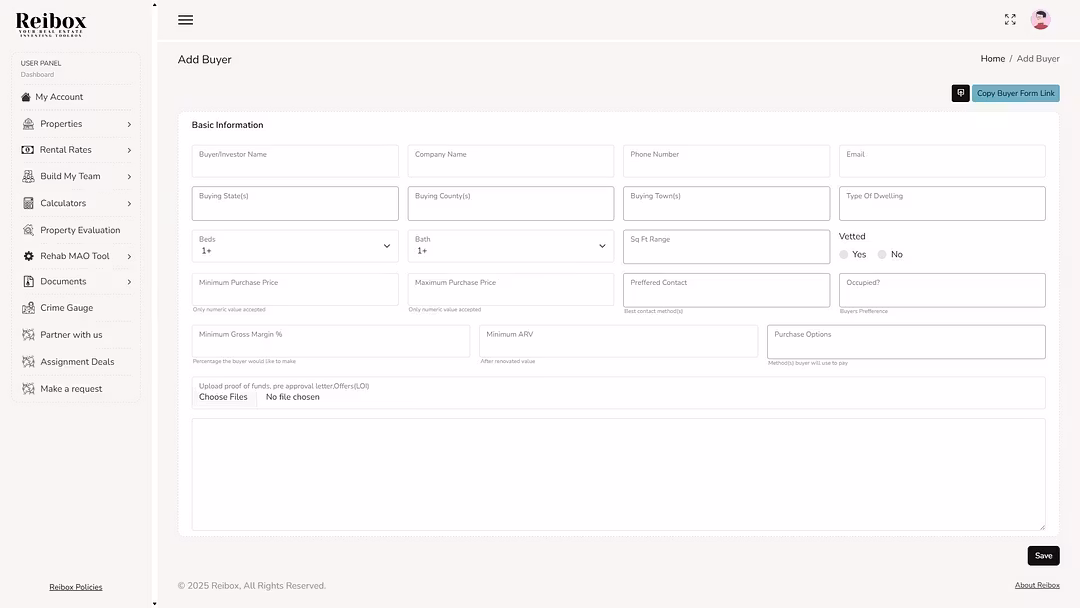Click the My Account home icon

(x=26, y=97)
